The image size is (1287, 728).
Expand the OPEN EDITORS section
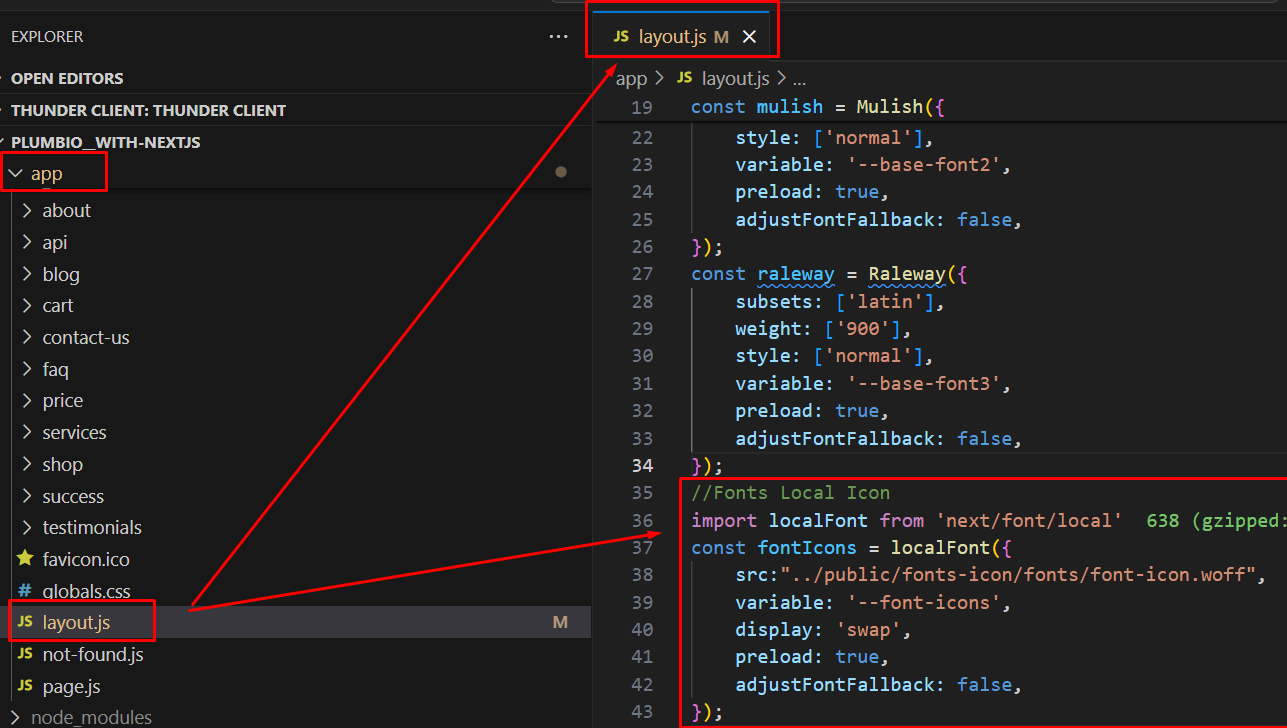(67, 78)
